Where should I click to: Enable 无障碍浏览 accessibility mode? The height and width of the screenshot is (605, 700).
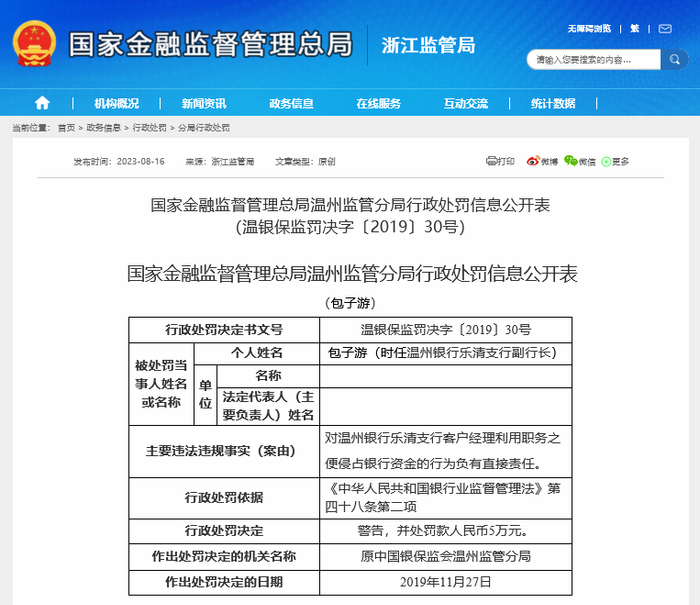click(x=589, y=29)
